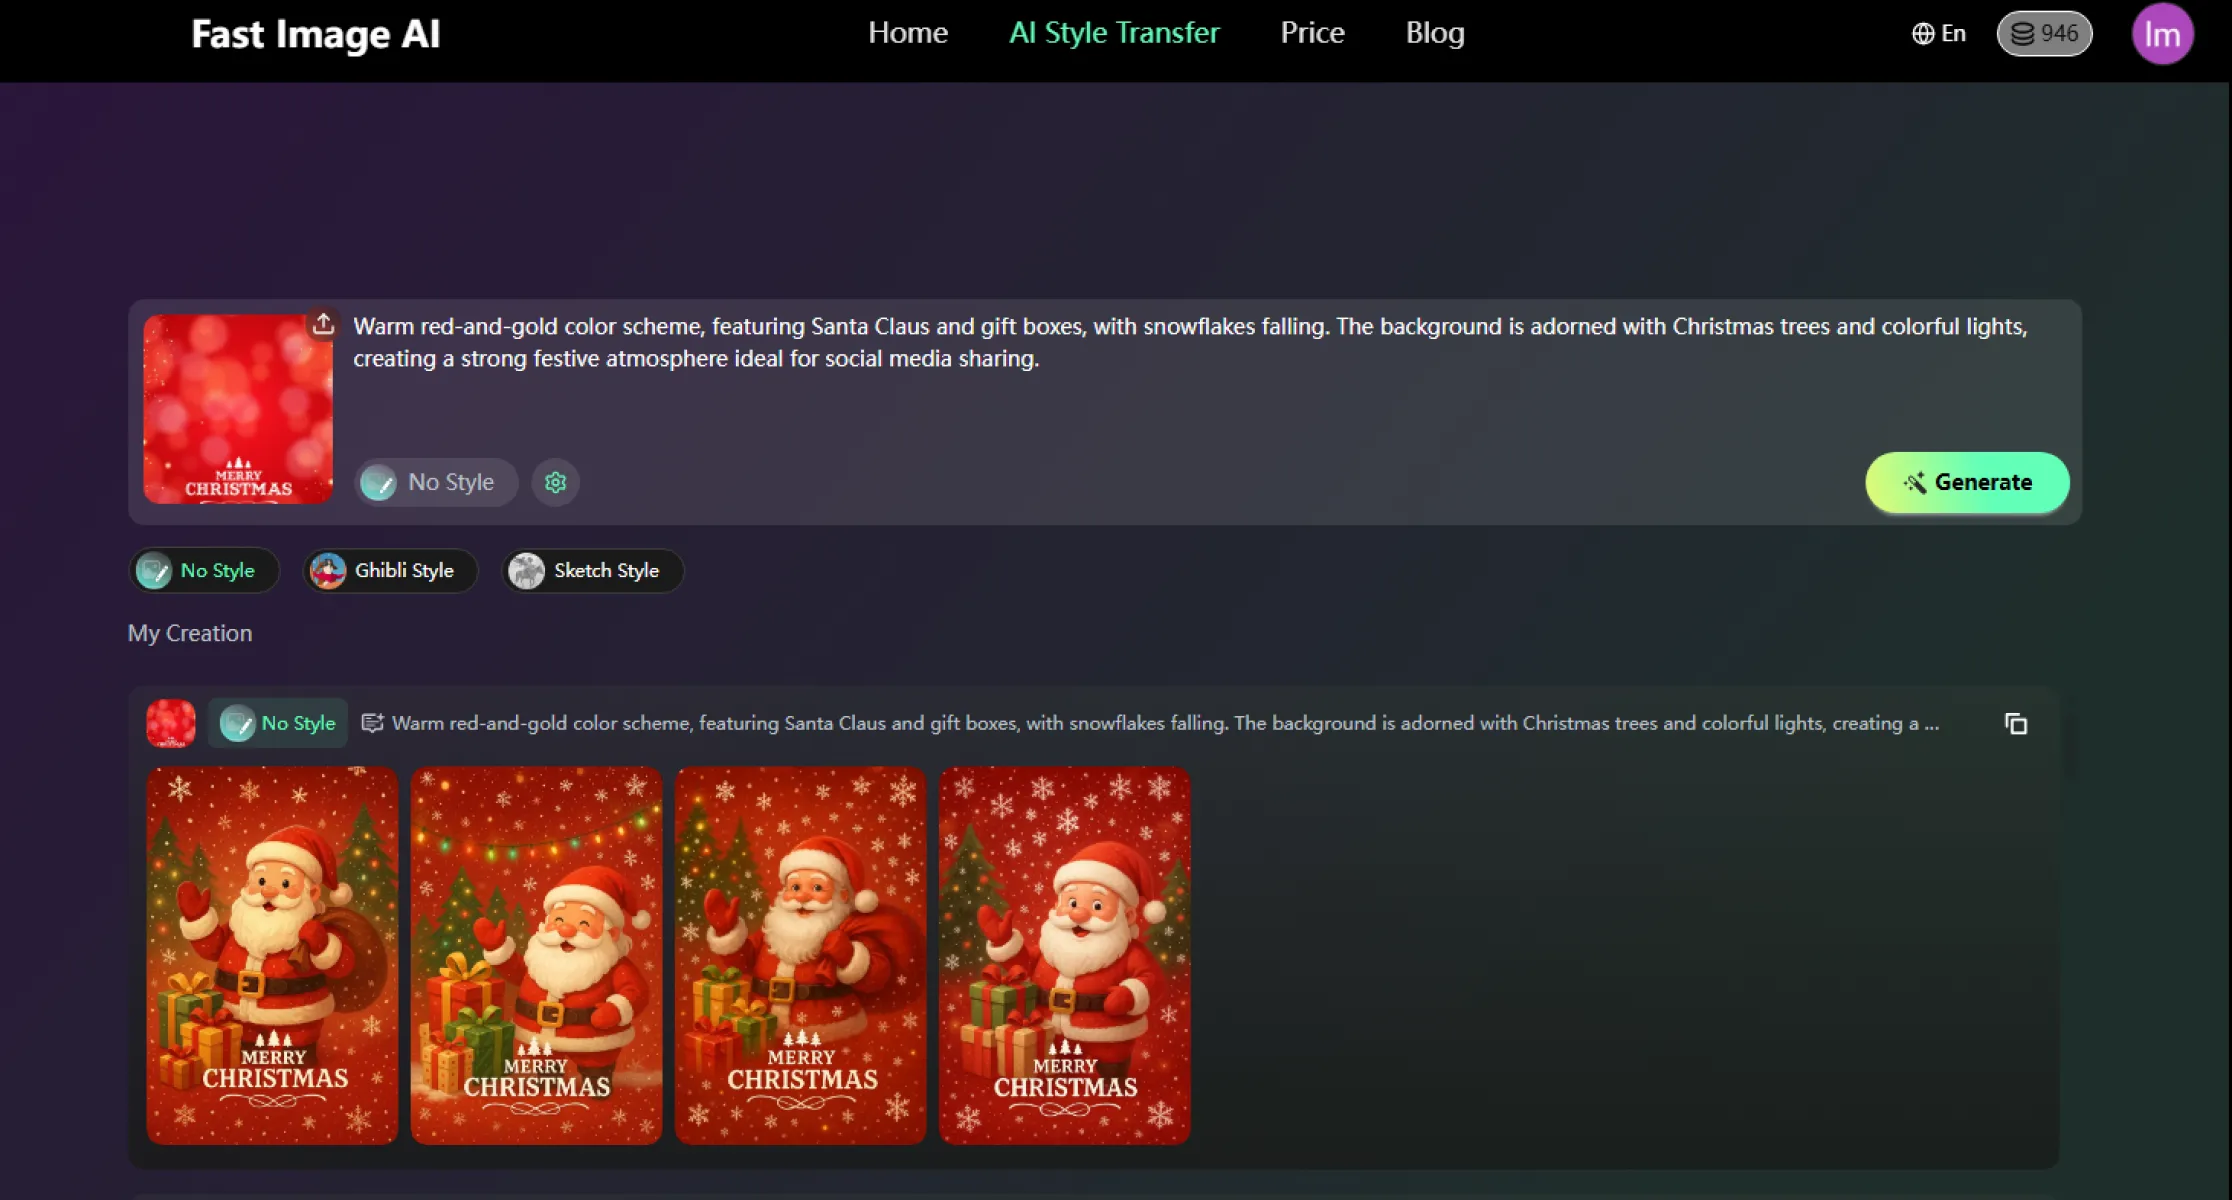This screenshot has height=1200, width=2232.
Task: Click inside the prompt text area
Action: pyautogui.click(x=1100, y=400)
